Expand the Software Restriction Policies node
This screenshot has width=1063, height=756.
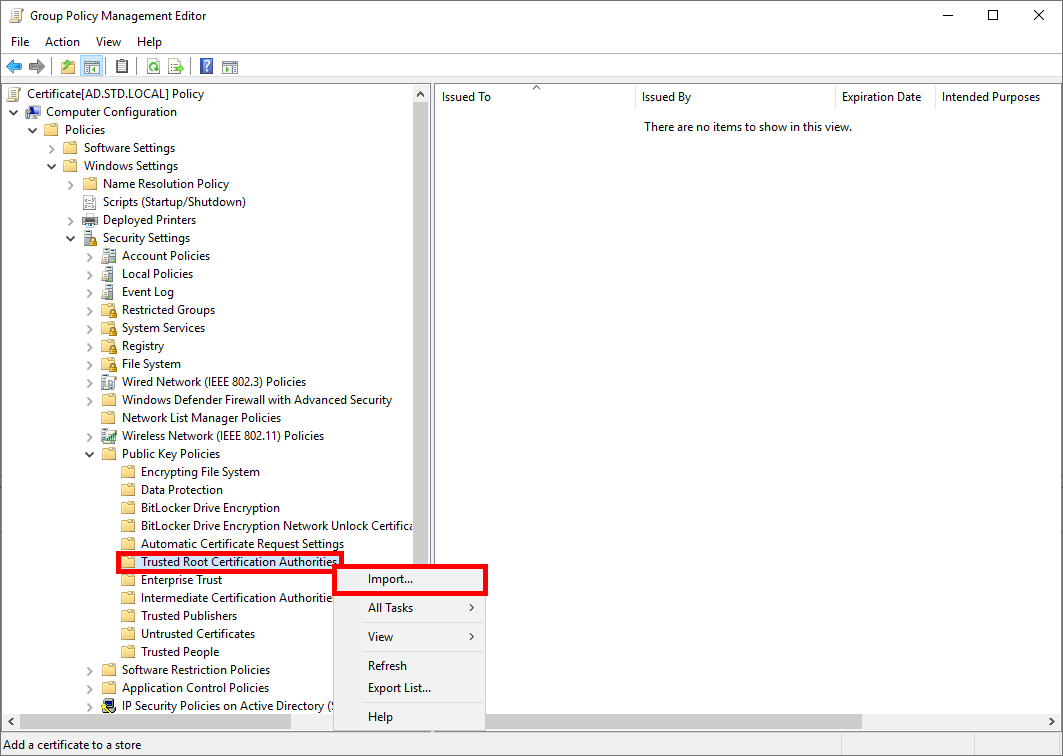[x=90, y=670]
